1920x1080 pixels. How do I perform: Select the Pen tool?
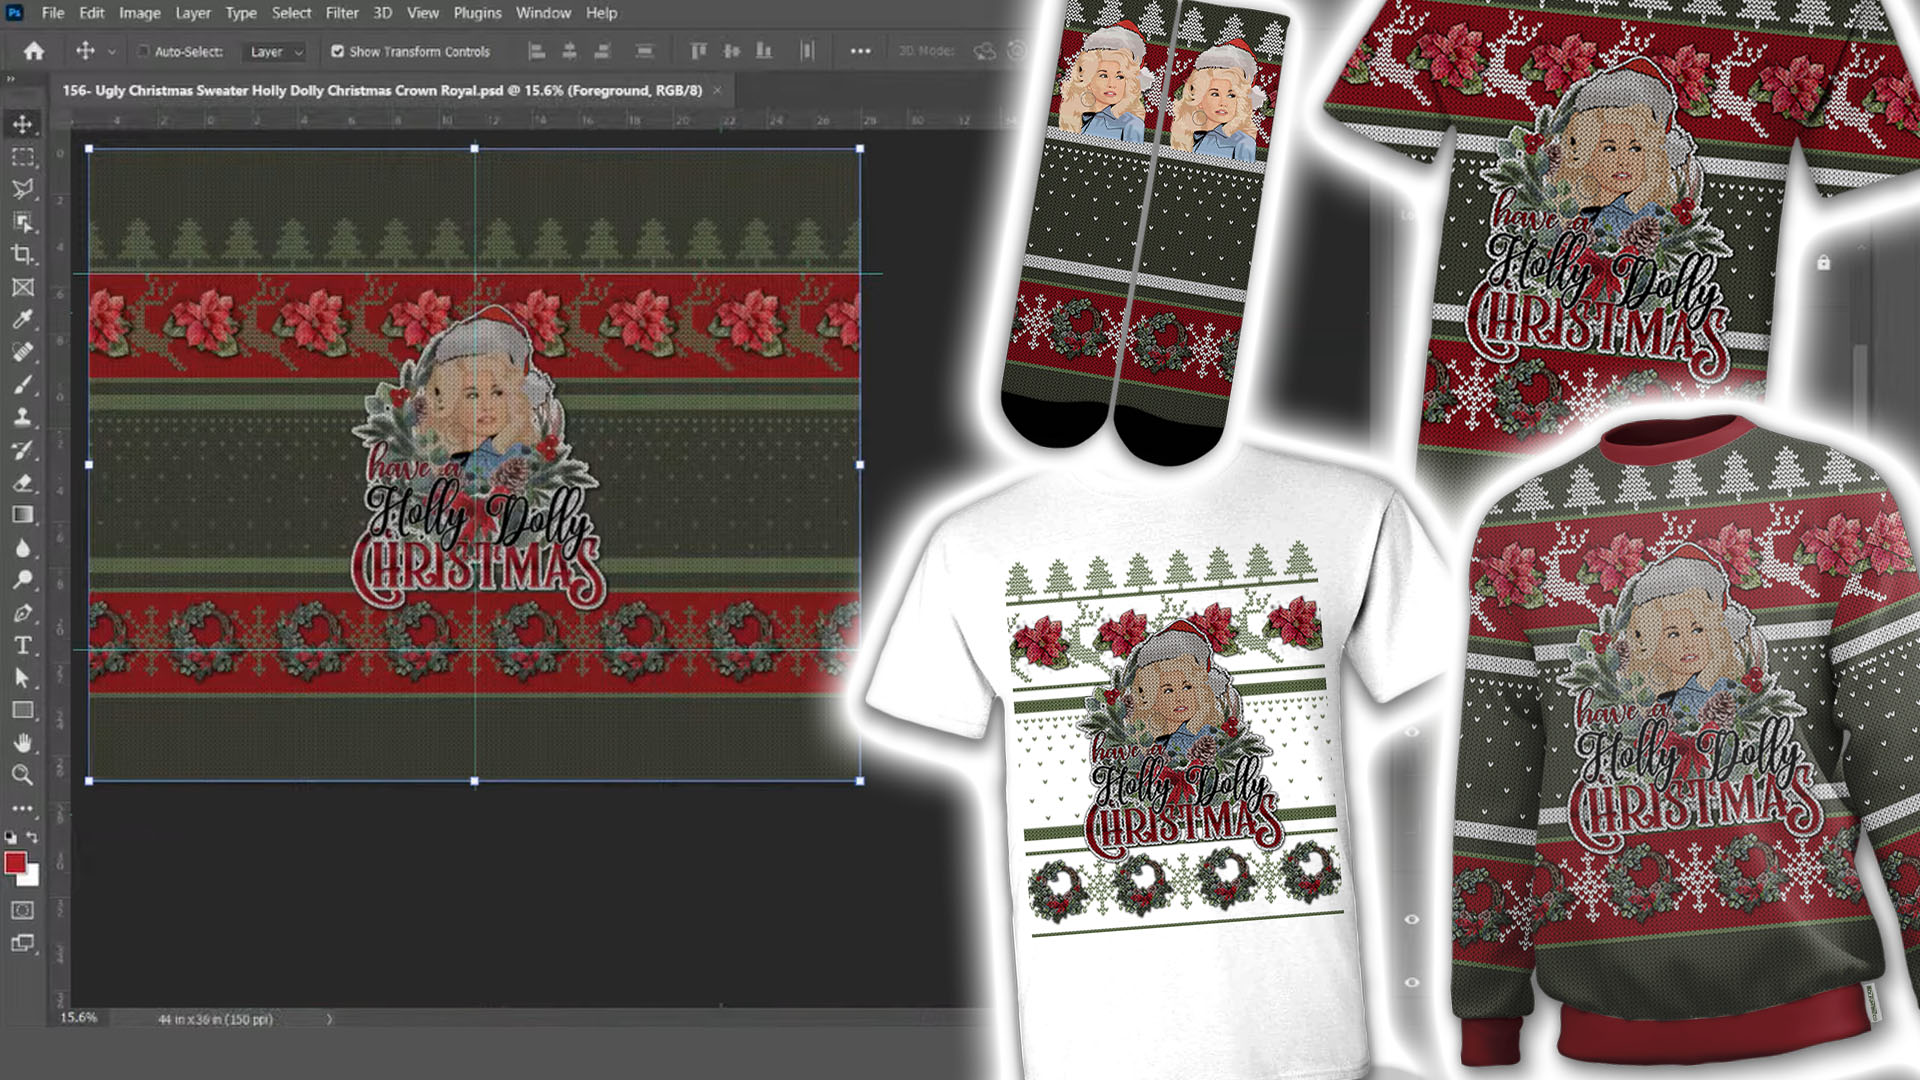click(x=23, y=612)
